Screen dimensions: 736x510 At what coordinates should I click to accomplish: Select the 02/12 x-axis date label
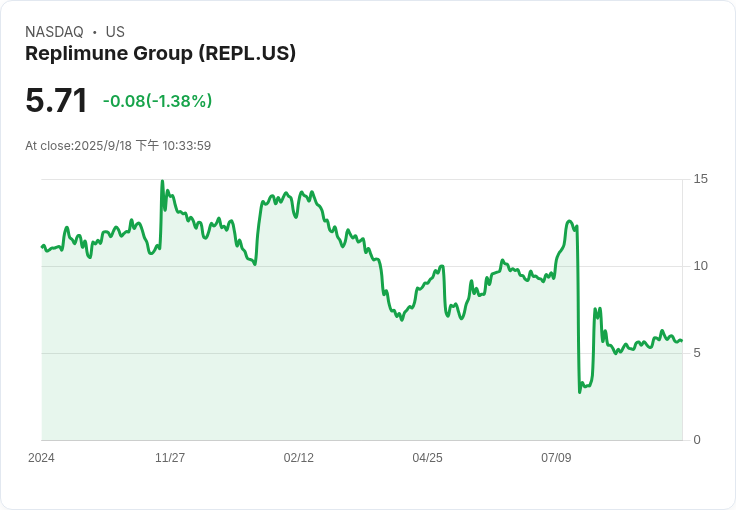(299, 458)
